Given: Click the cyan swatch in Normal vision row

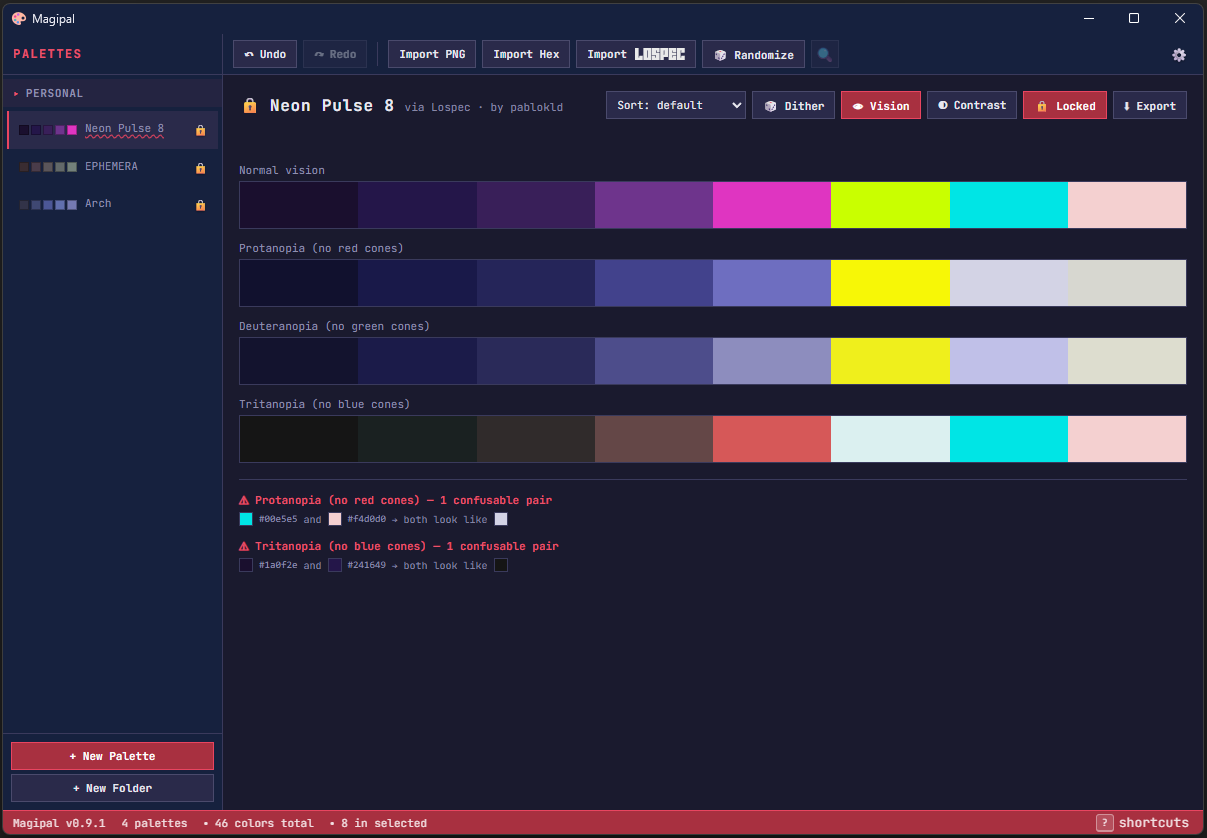Looking at the screenshot, I should (1009, 205).
